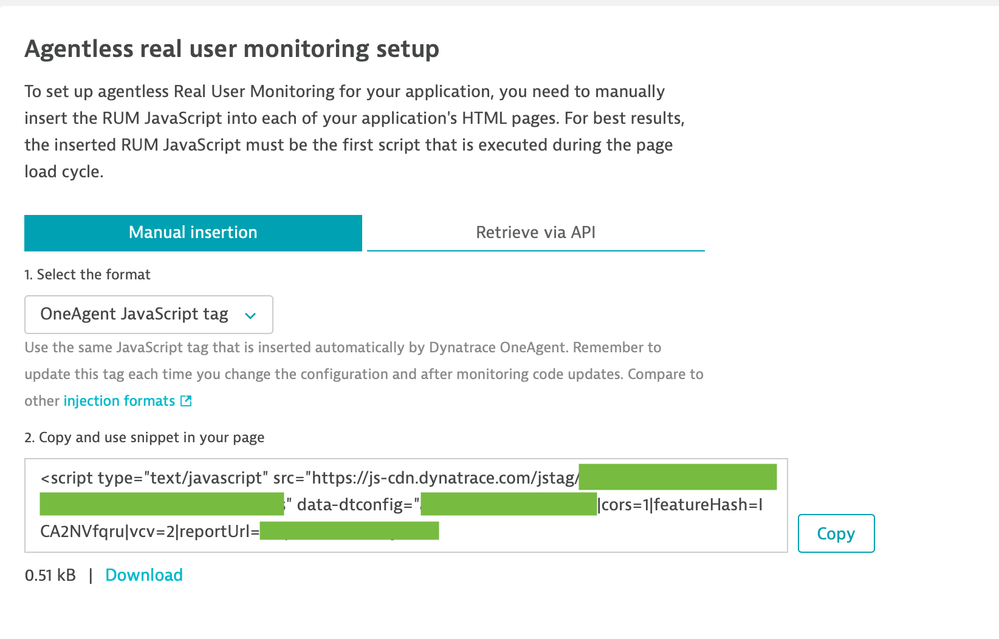Download the snippet via the Download link
This screenshot has width=999, height=639.
[144, 575]
